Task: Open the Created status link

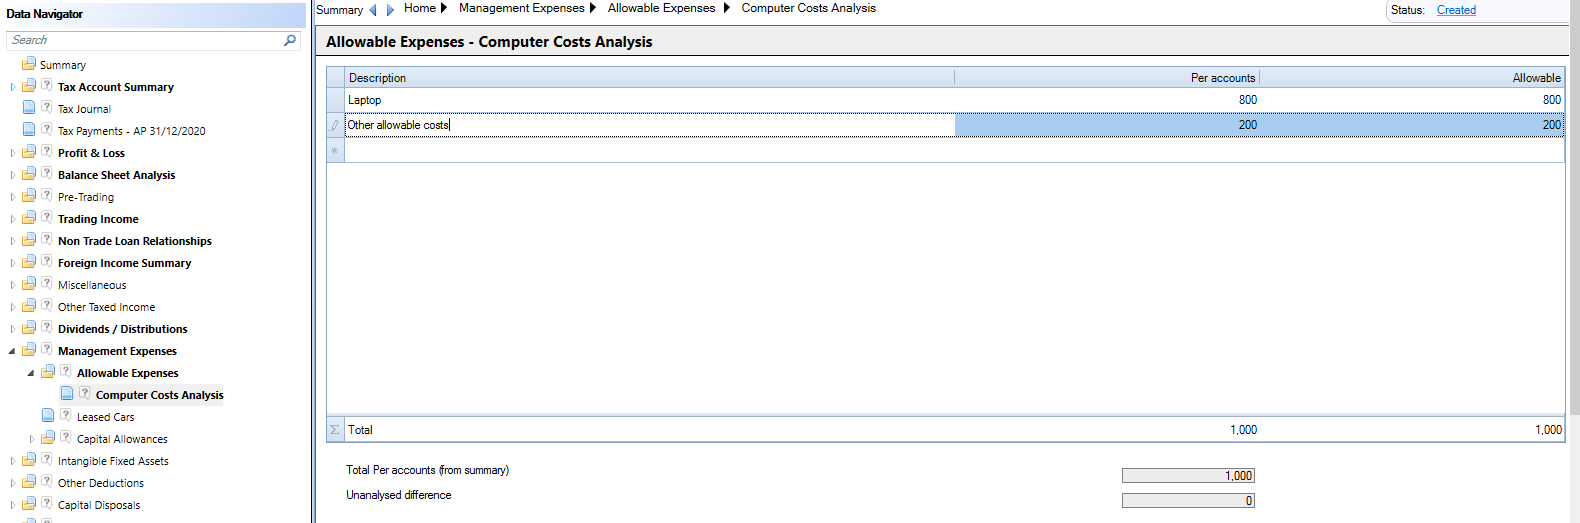Action: (1456, 10)
